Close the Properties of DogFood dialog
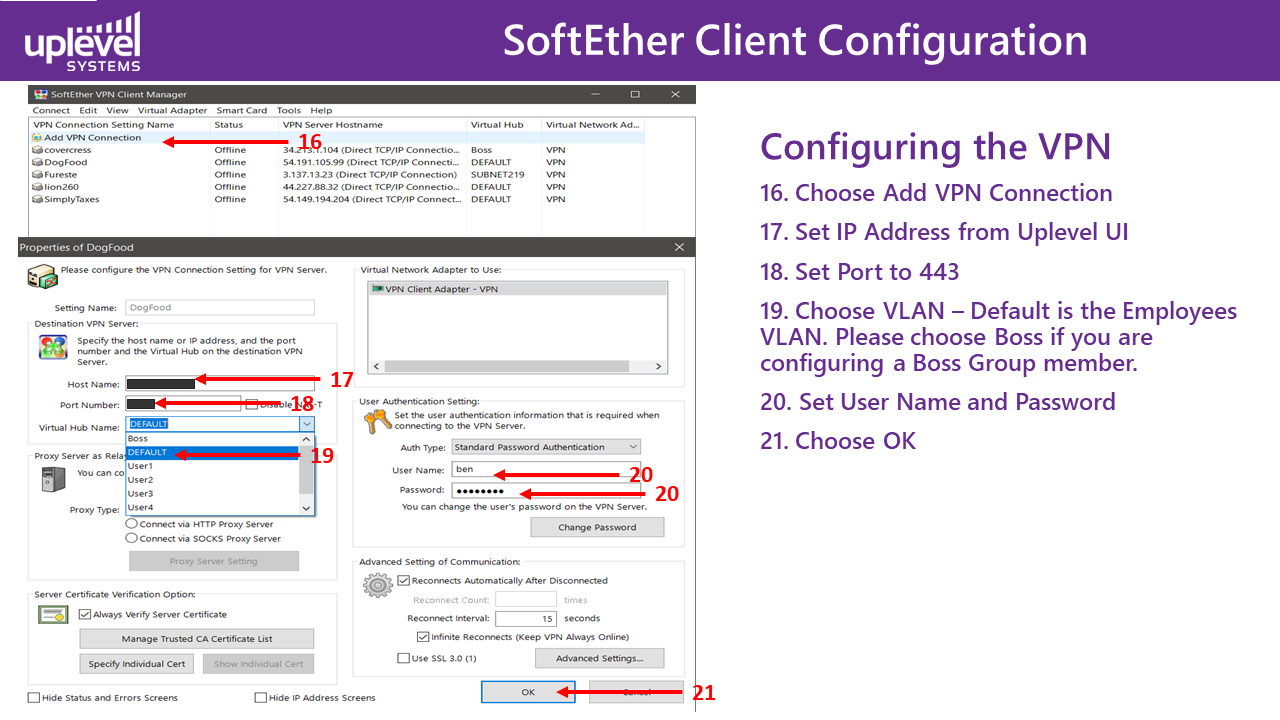 point(680,247)
